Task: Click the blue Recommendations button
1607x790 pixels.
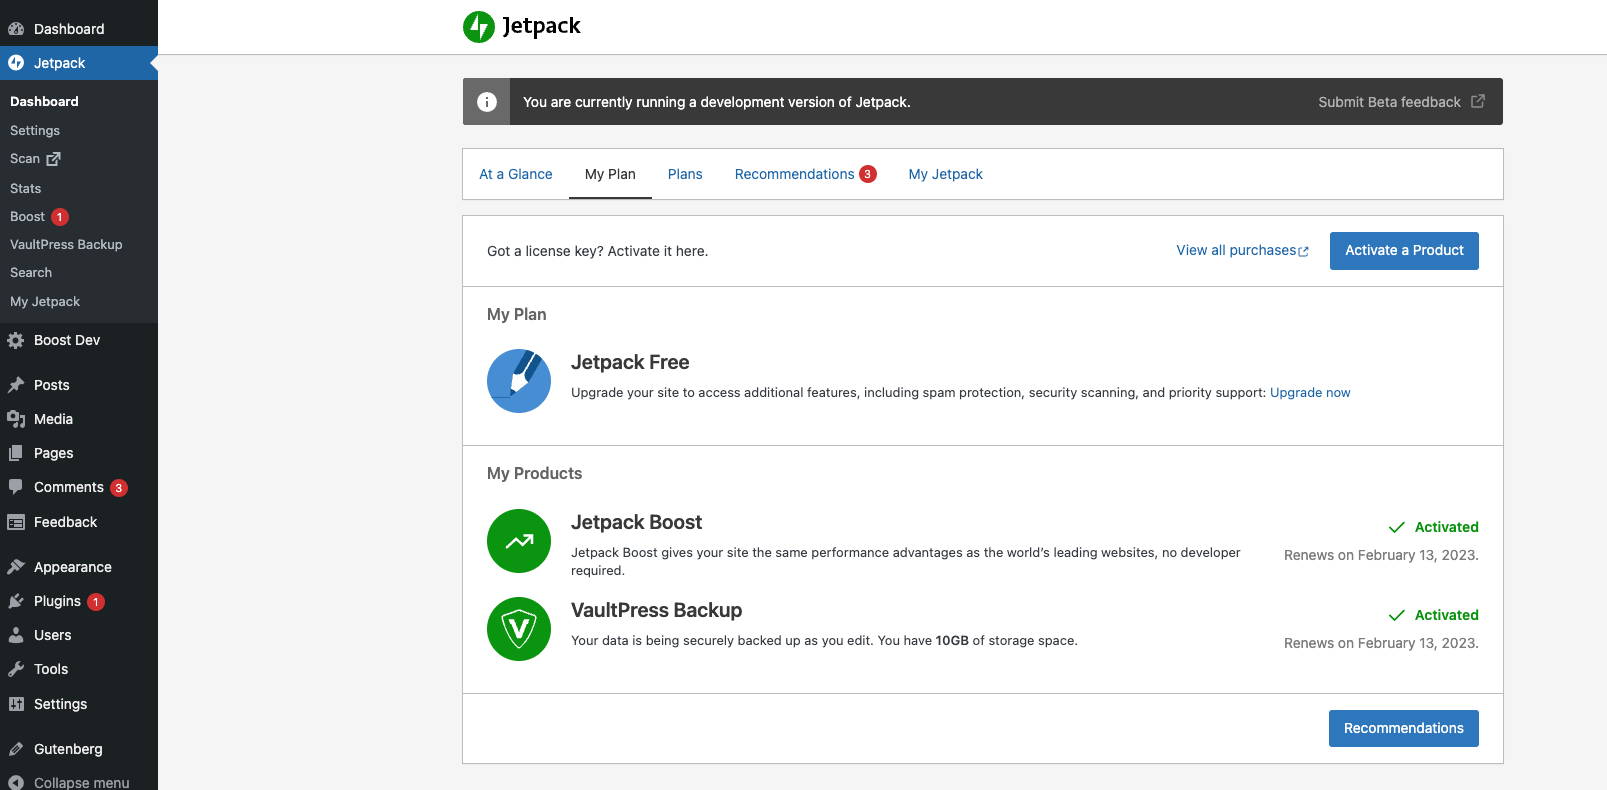Action: [1404, 728]
